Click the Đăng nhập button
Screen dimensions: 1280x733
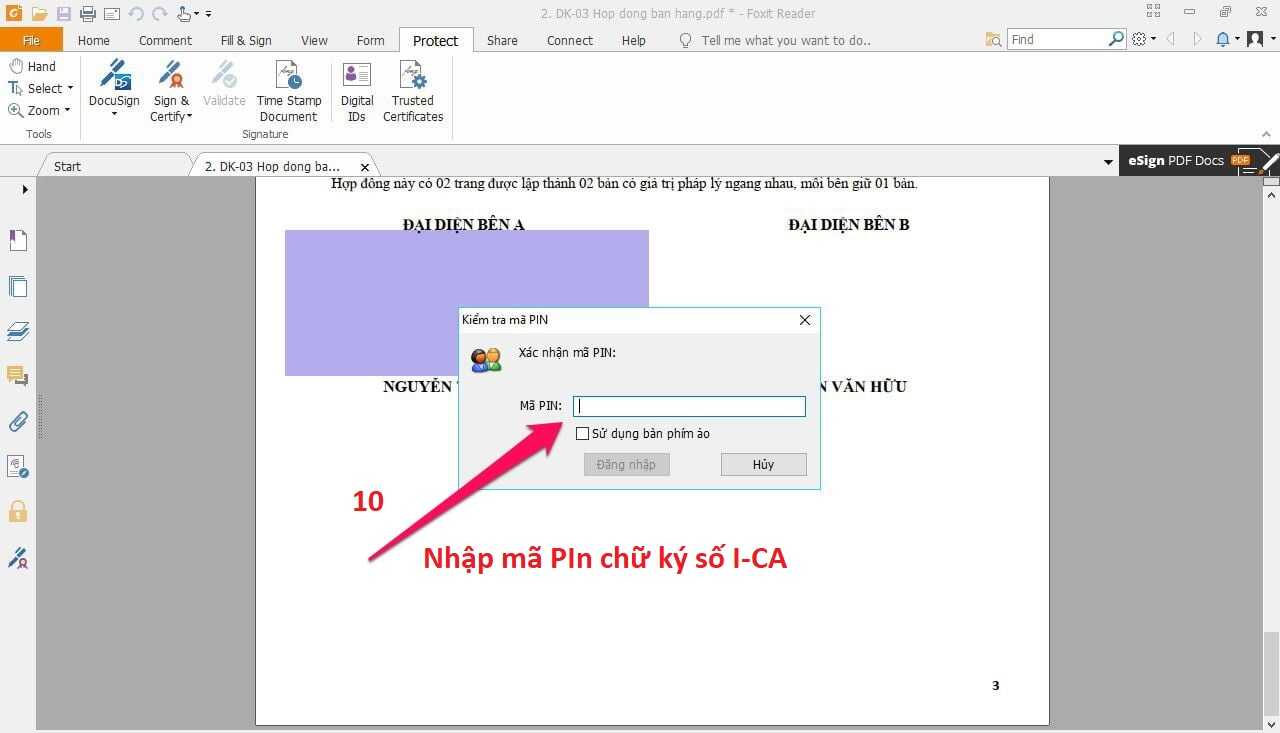click(626, 464)
